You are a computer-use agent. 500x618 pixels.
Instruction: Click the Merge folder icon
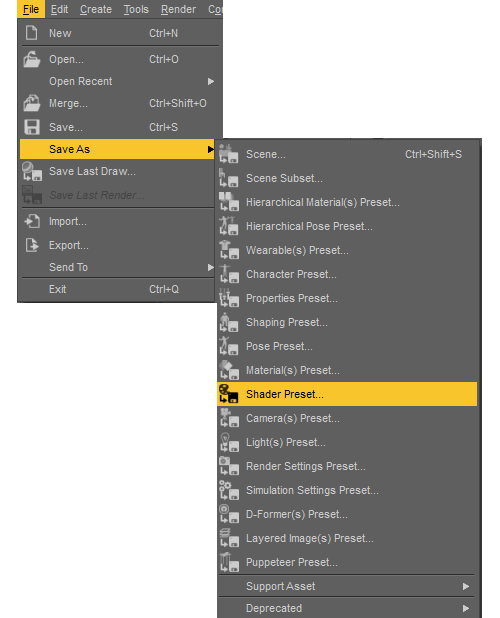tap(32, 103)
